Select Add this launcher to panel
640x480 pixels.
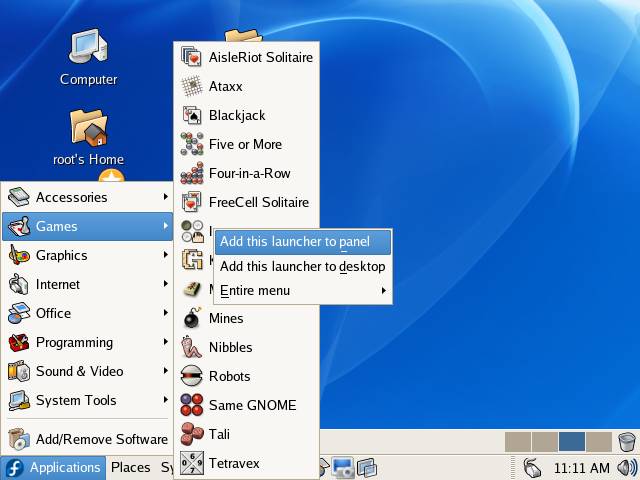(x=295, y=241)
